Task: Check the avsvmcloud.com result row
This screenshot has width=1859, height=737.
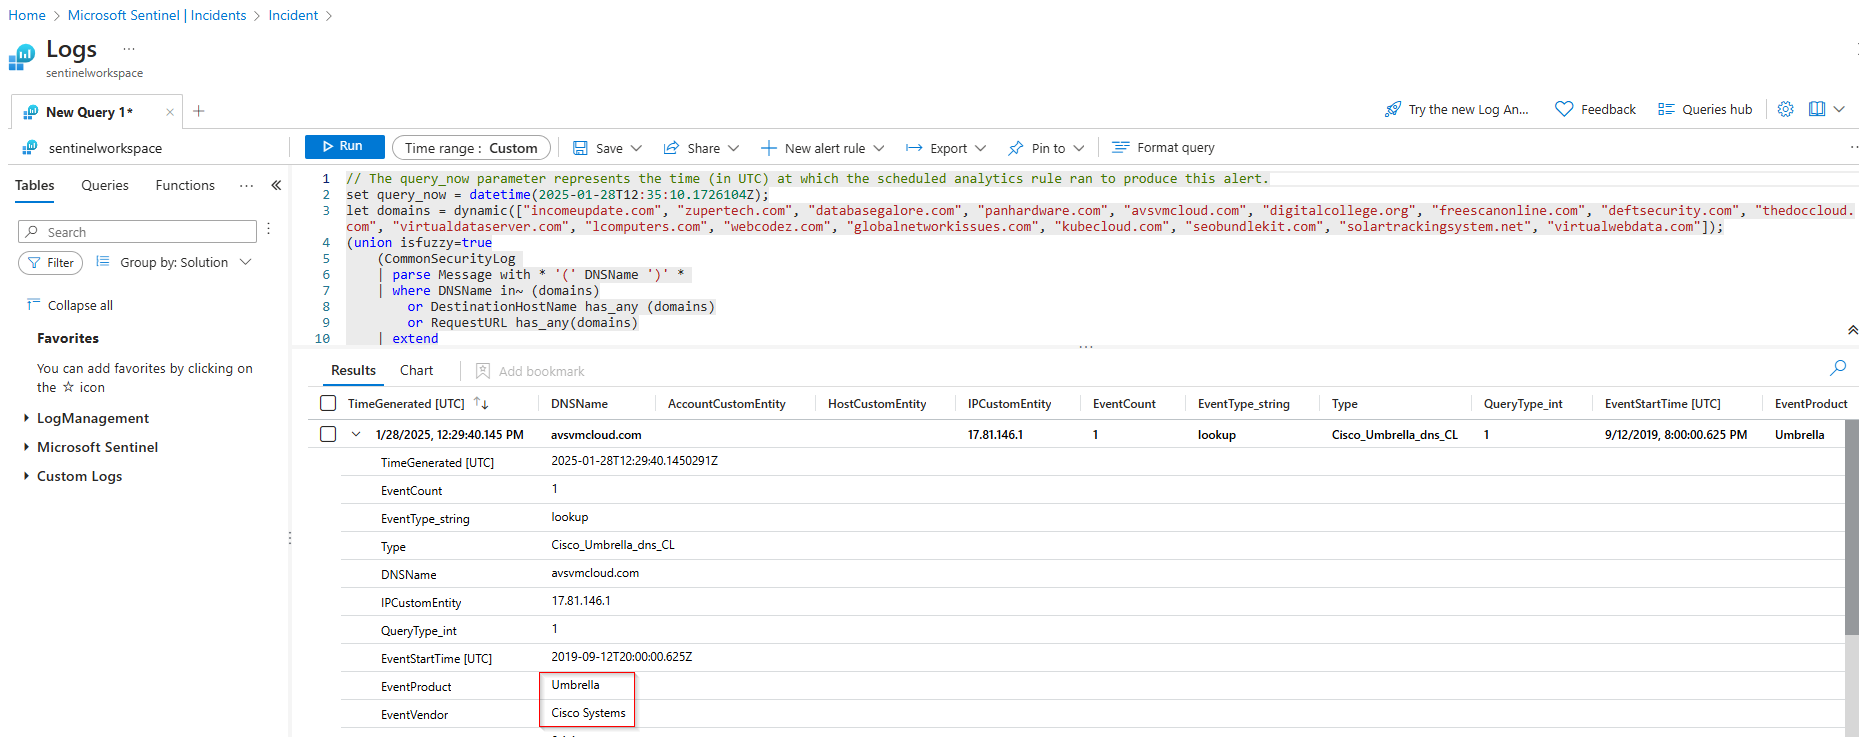Action: click(328, 434)
